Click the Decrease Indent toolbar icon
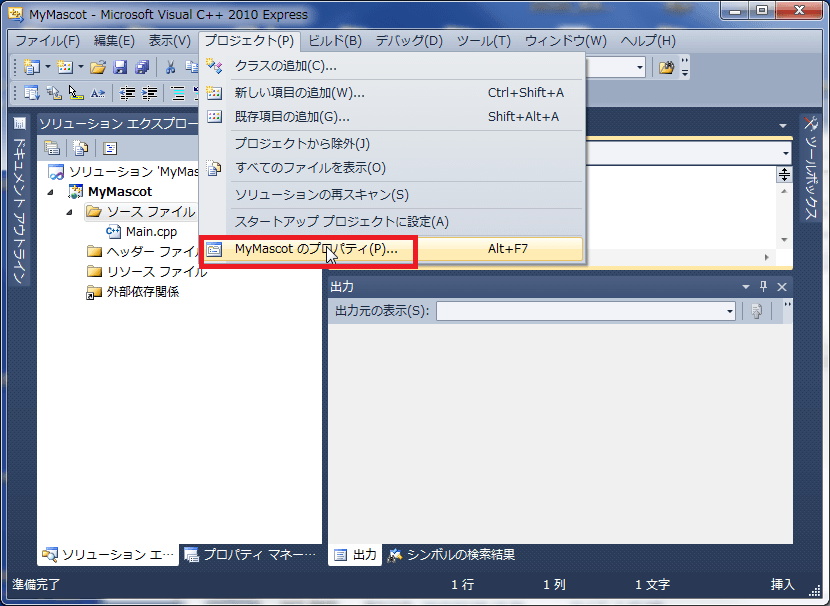The image size is (830, 606). point(127,94)
